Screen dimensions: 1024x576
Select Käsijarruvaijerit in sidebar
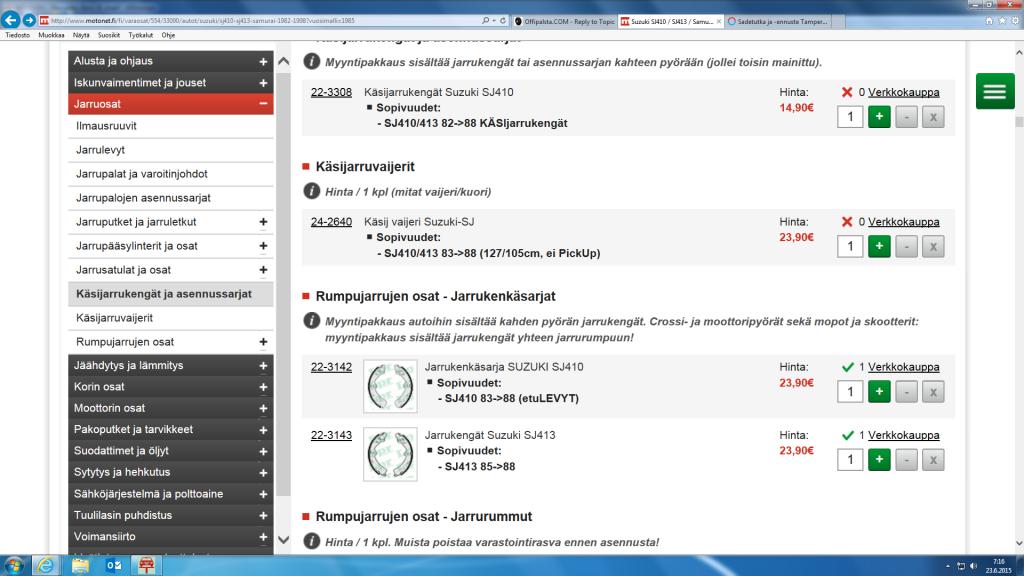[x=170, y=318]
